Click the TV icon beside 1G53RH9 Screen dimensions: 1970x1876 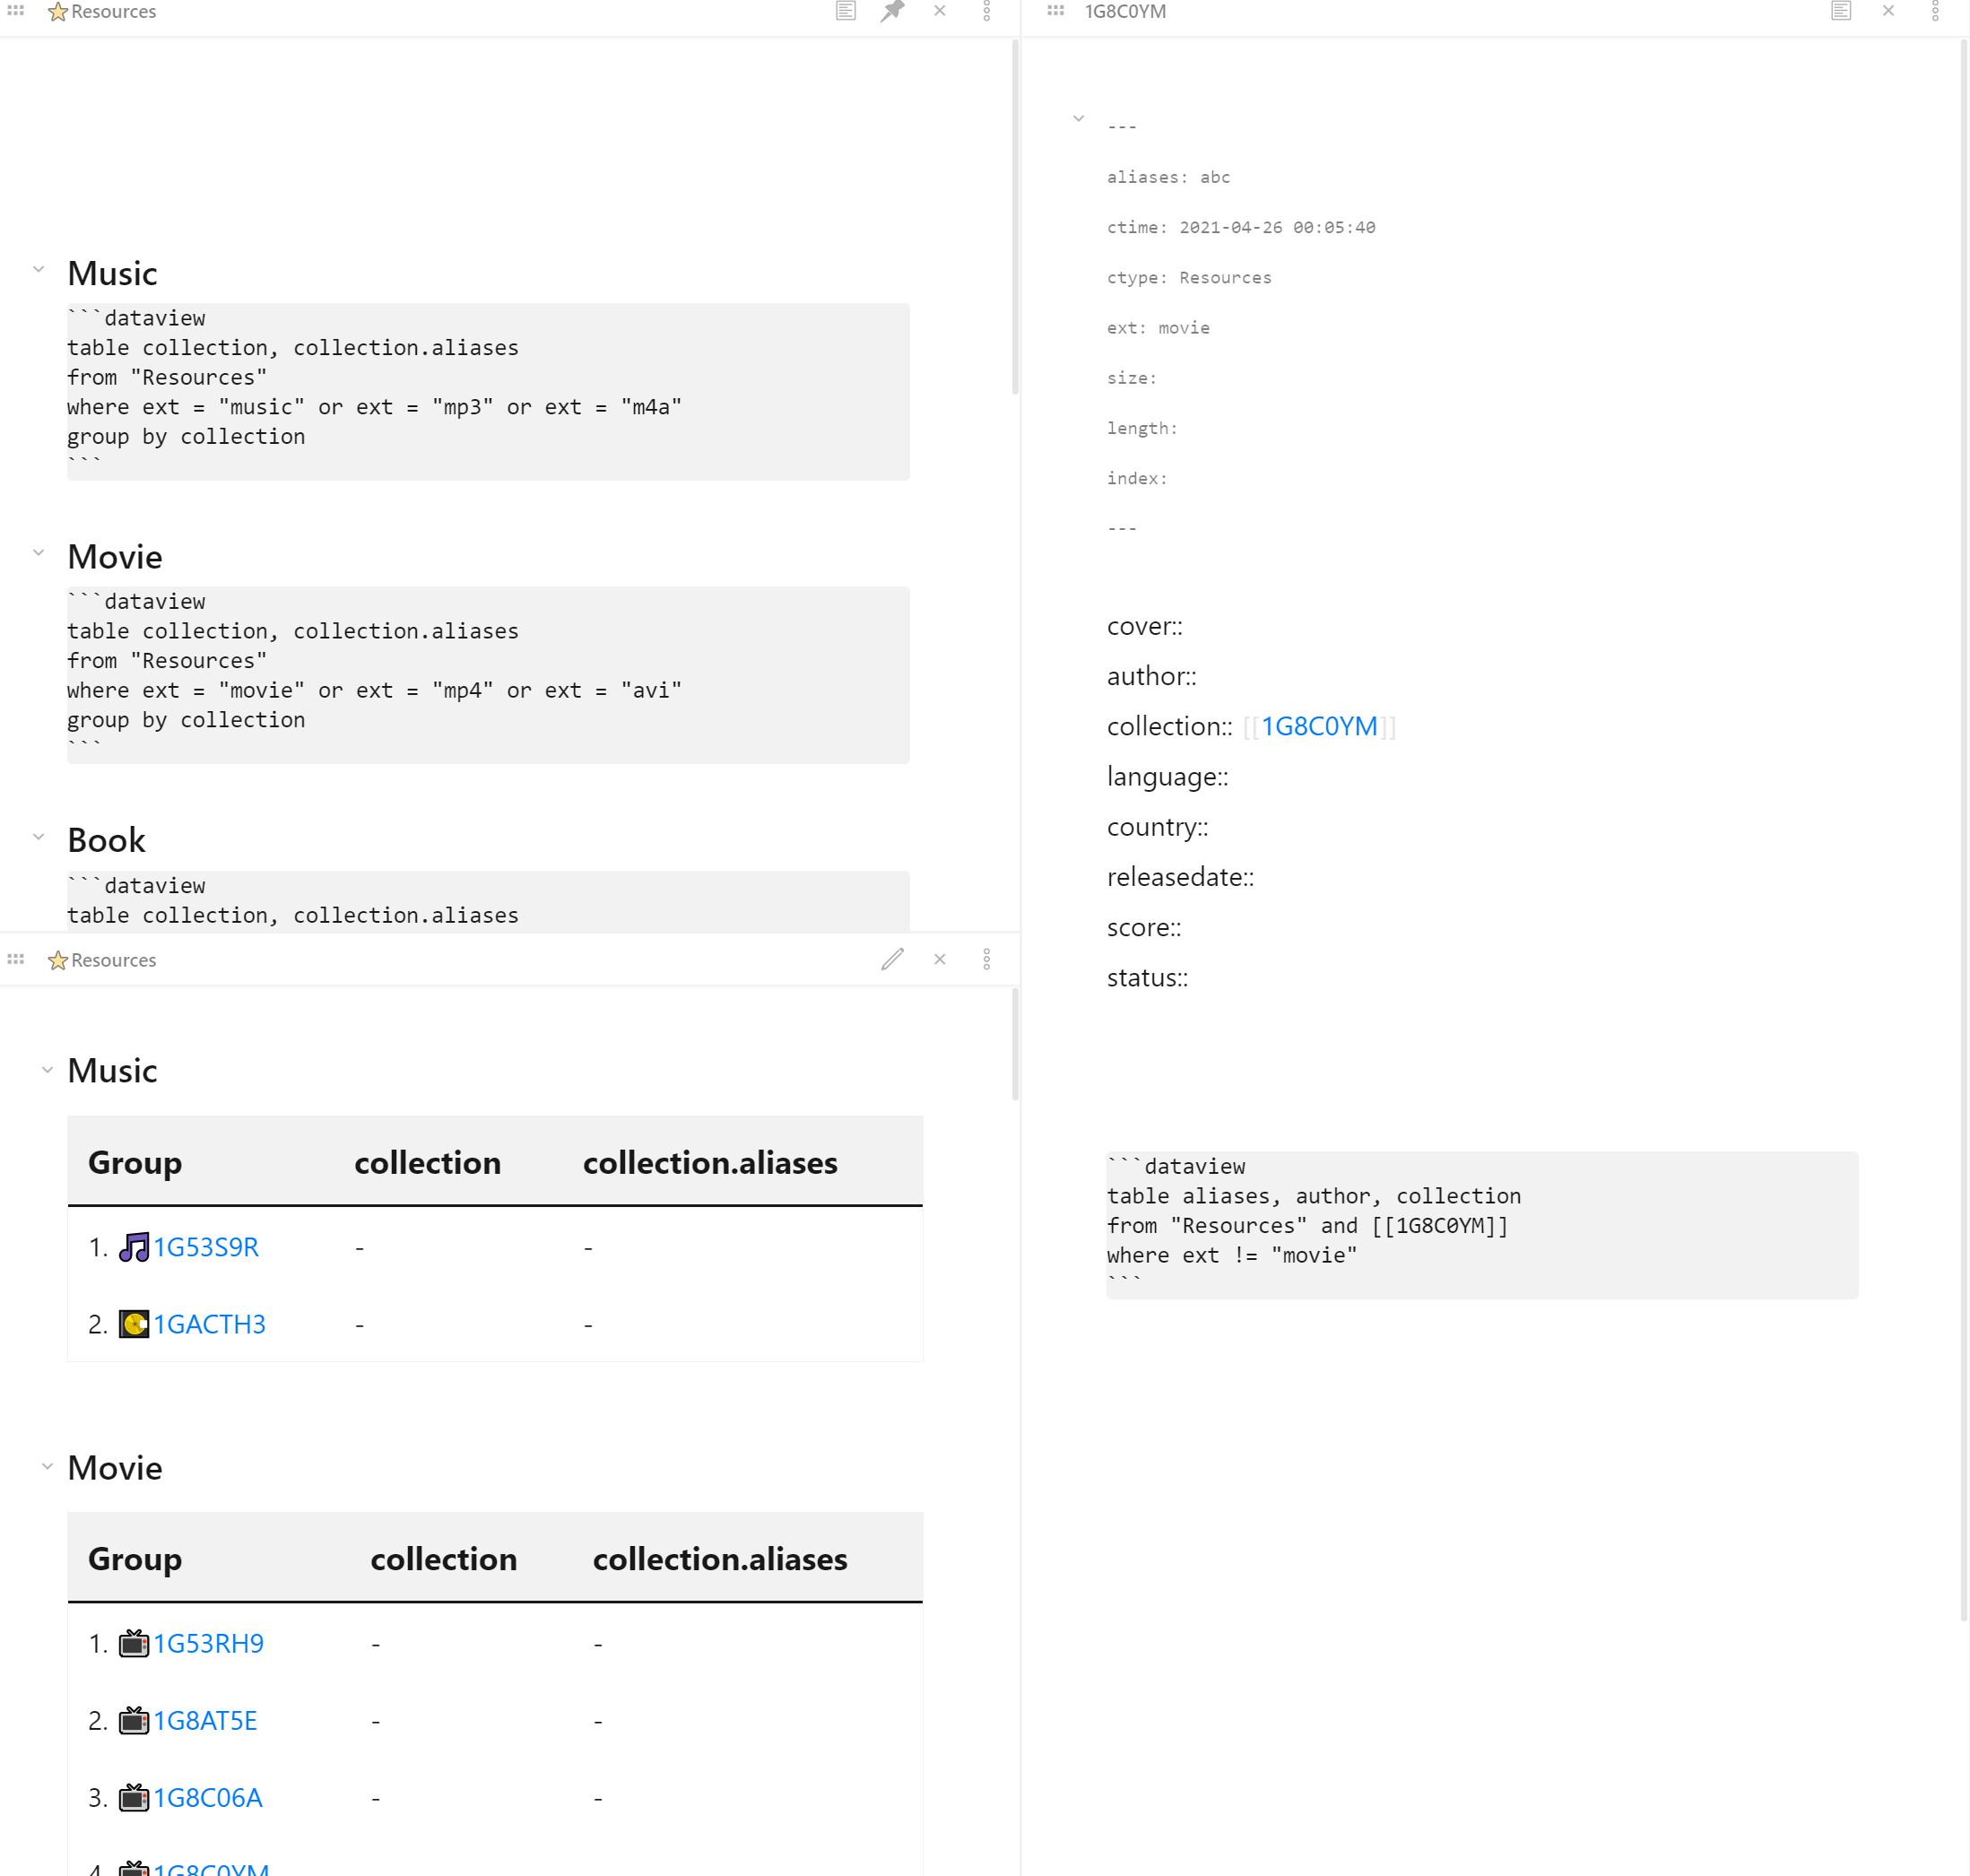click(132, 1643)
